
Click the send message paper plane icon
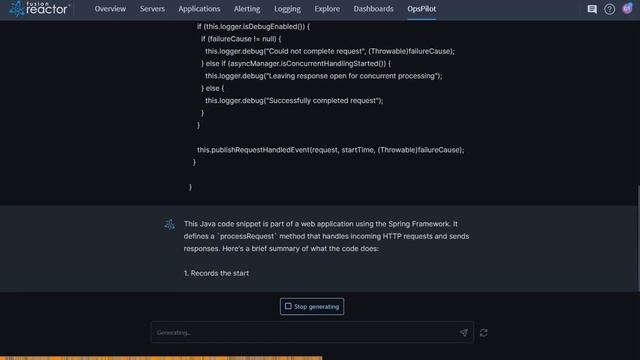(x=464, y=333)
